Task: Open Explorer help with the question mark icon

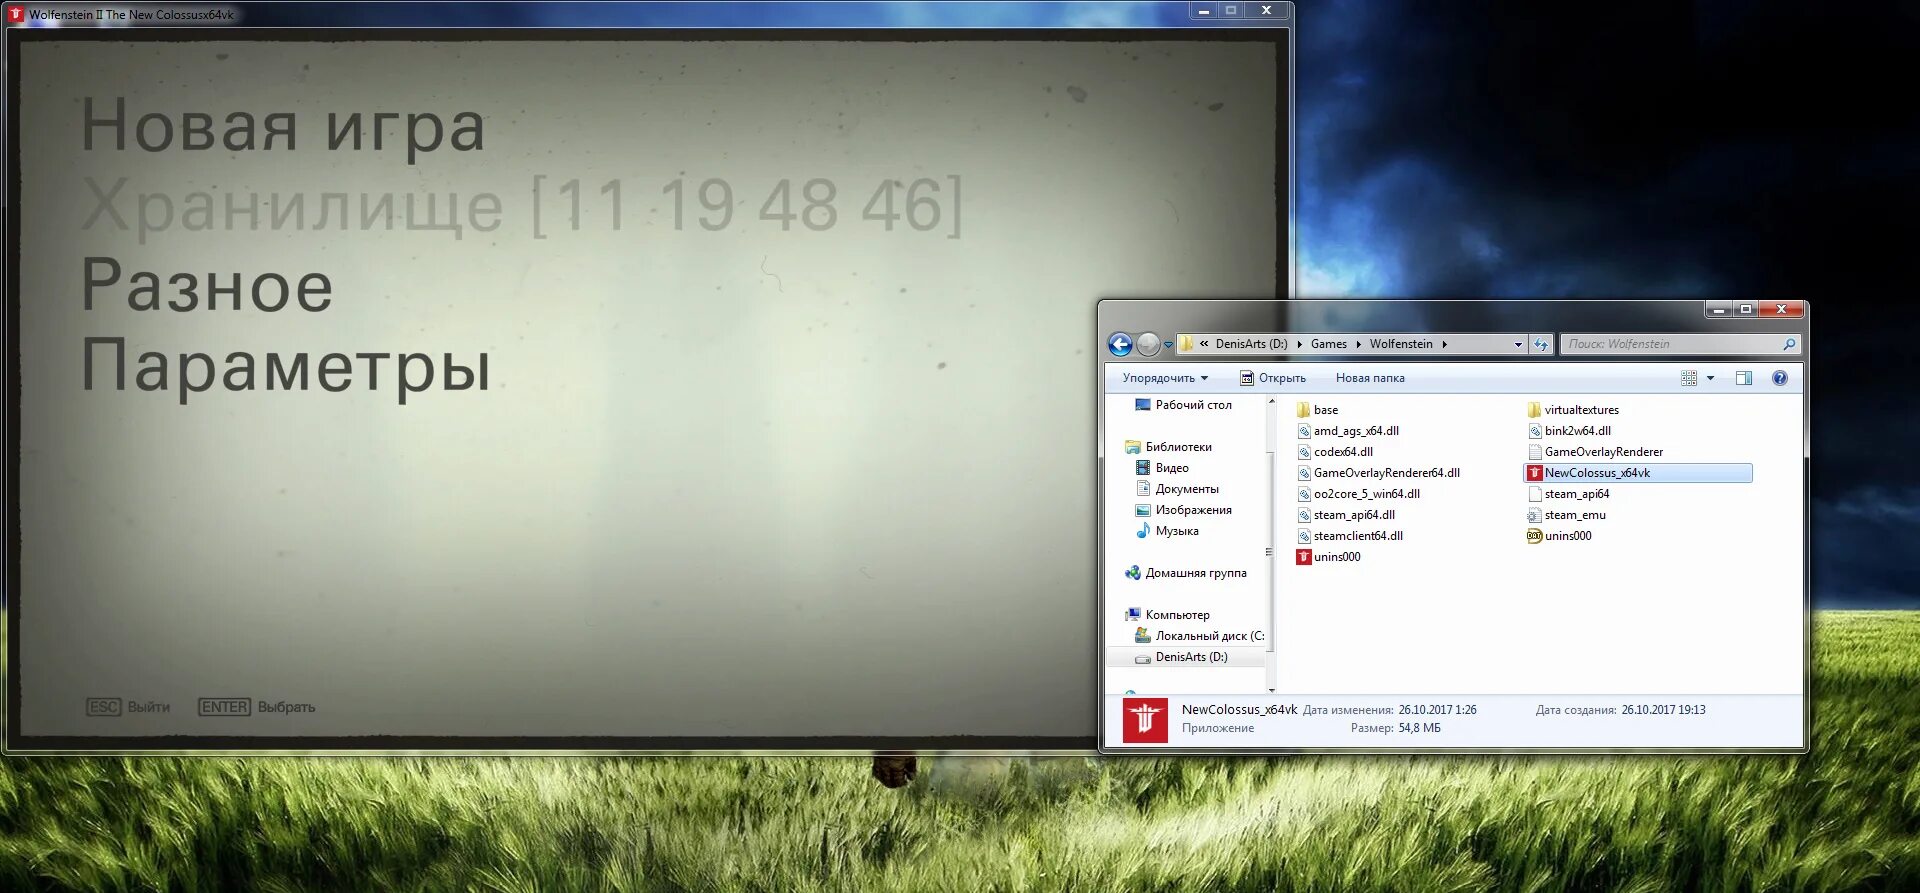Action: pyautogui.click(x=1780, y=378)
